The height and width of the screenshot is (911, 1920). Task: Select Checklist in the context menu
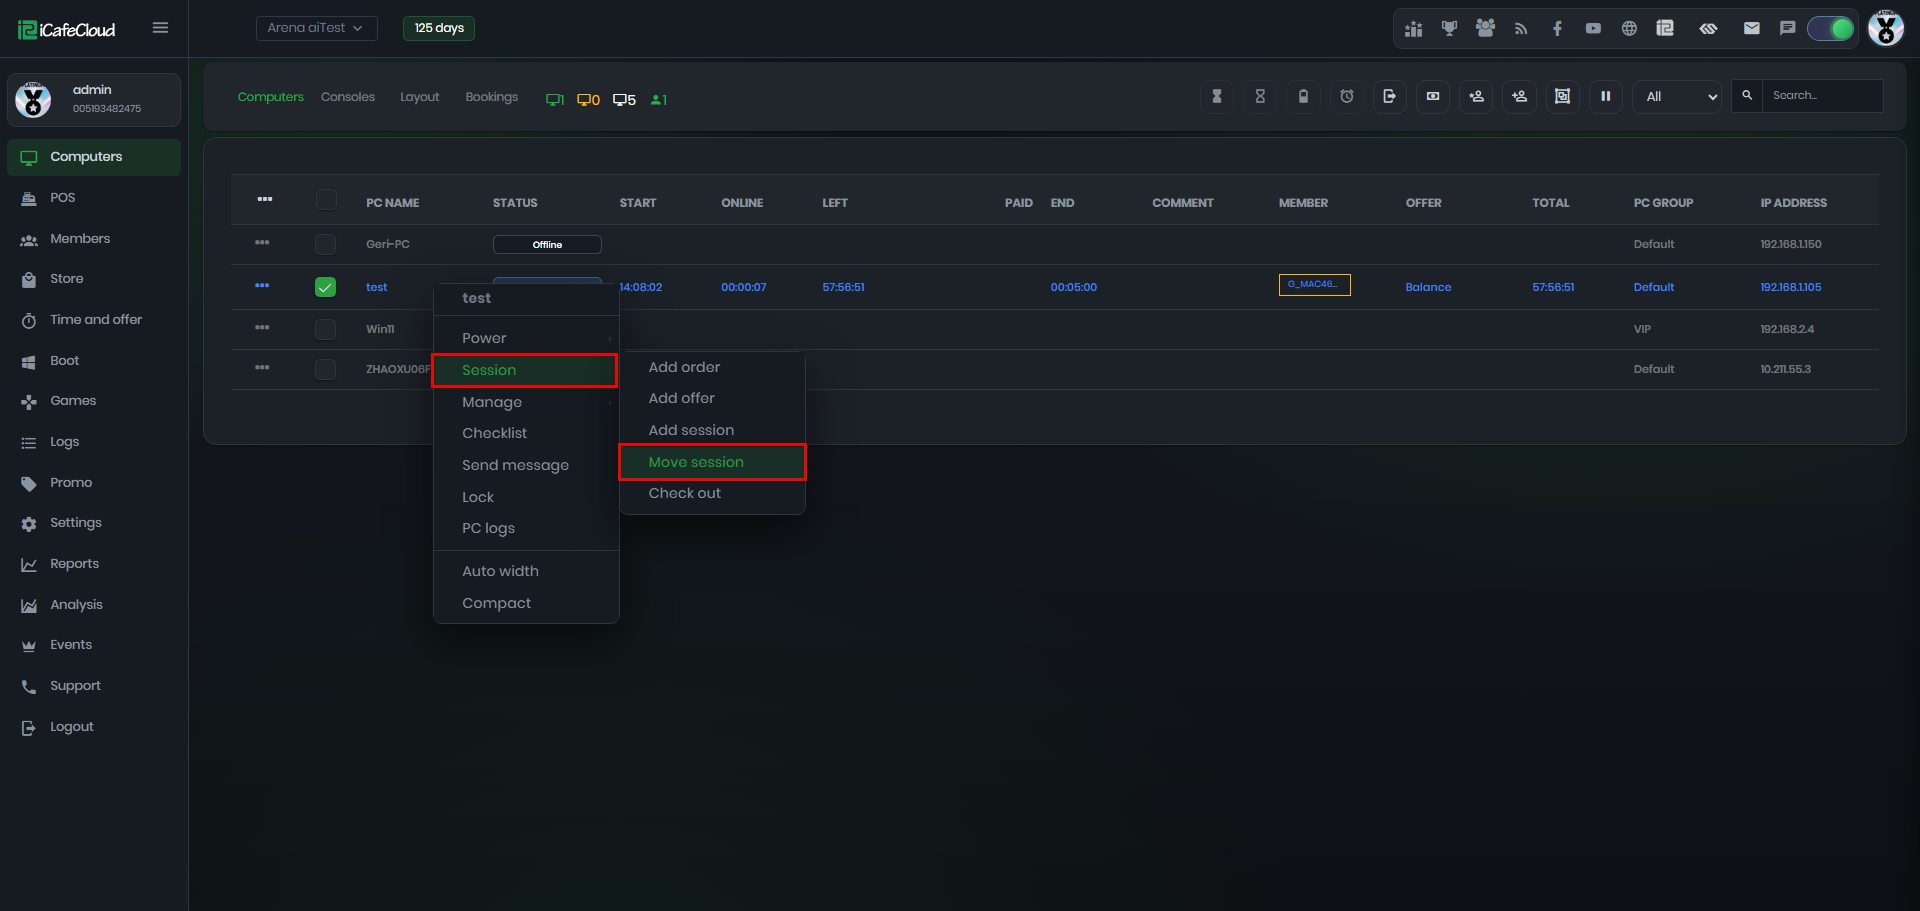(526, 433)
